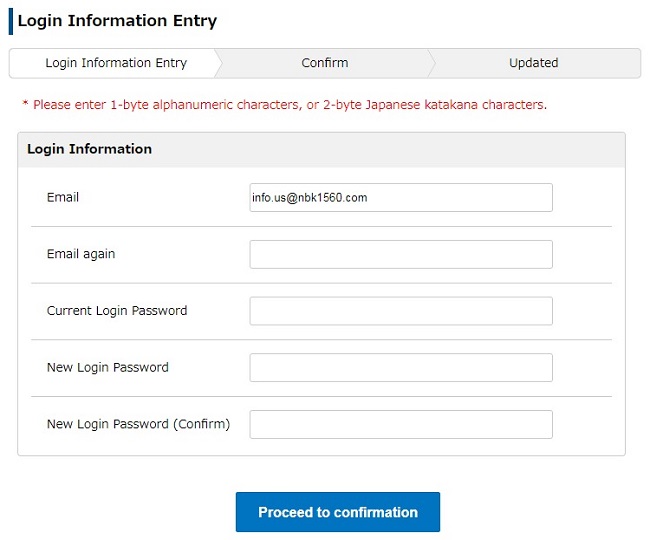Open the Updated step tab
This screenshot has width=650, height=540.
(534, 63)
